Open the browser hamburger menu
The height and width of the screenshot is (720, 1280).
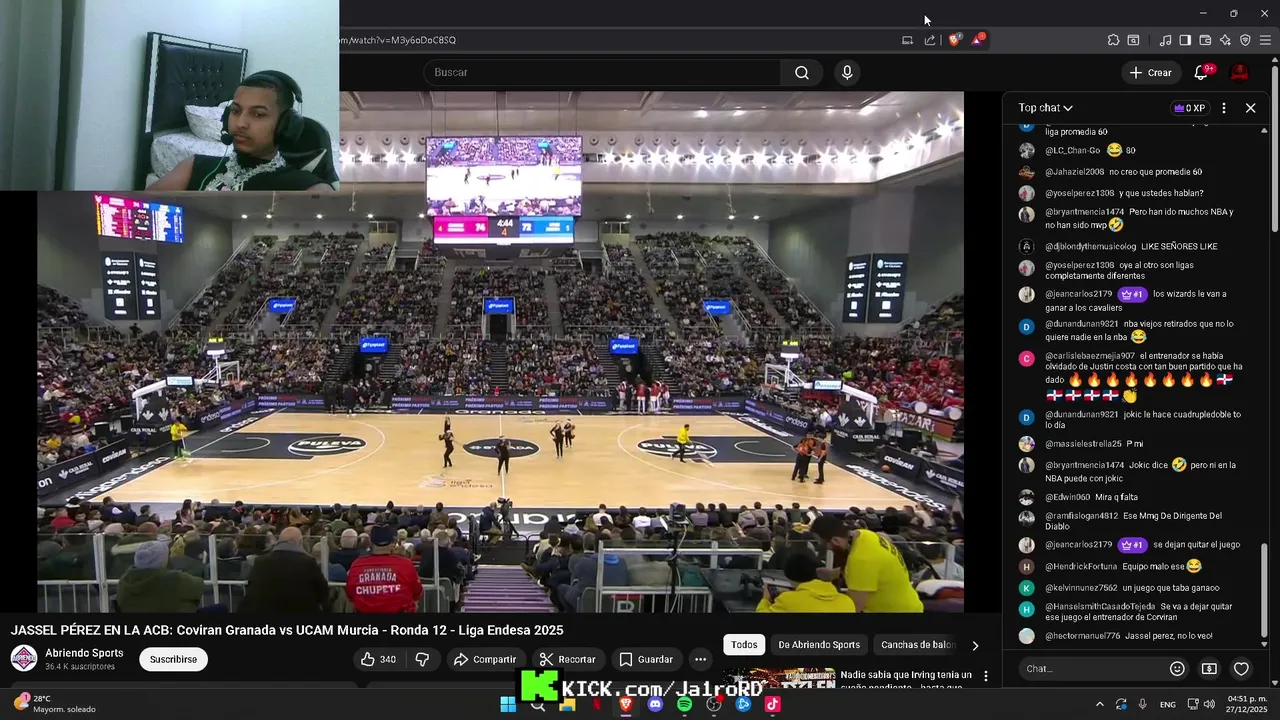[1266, 40]
